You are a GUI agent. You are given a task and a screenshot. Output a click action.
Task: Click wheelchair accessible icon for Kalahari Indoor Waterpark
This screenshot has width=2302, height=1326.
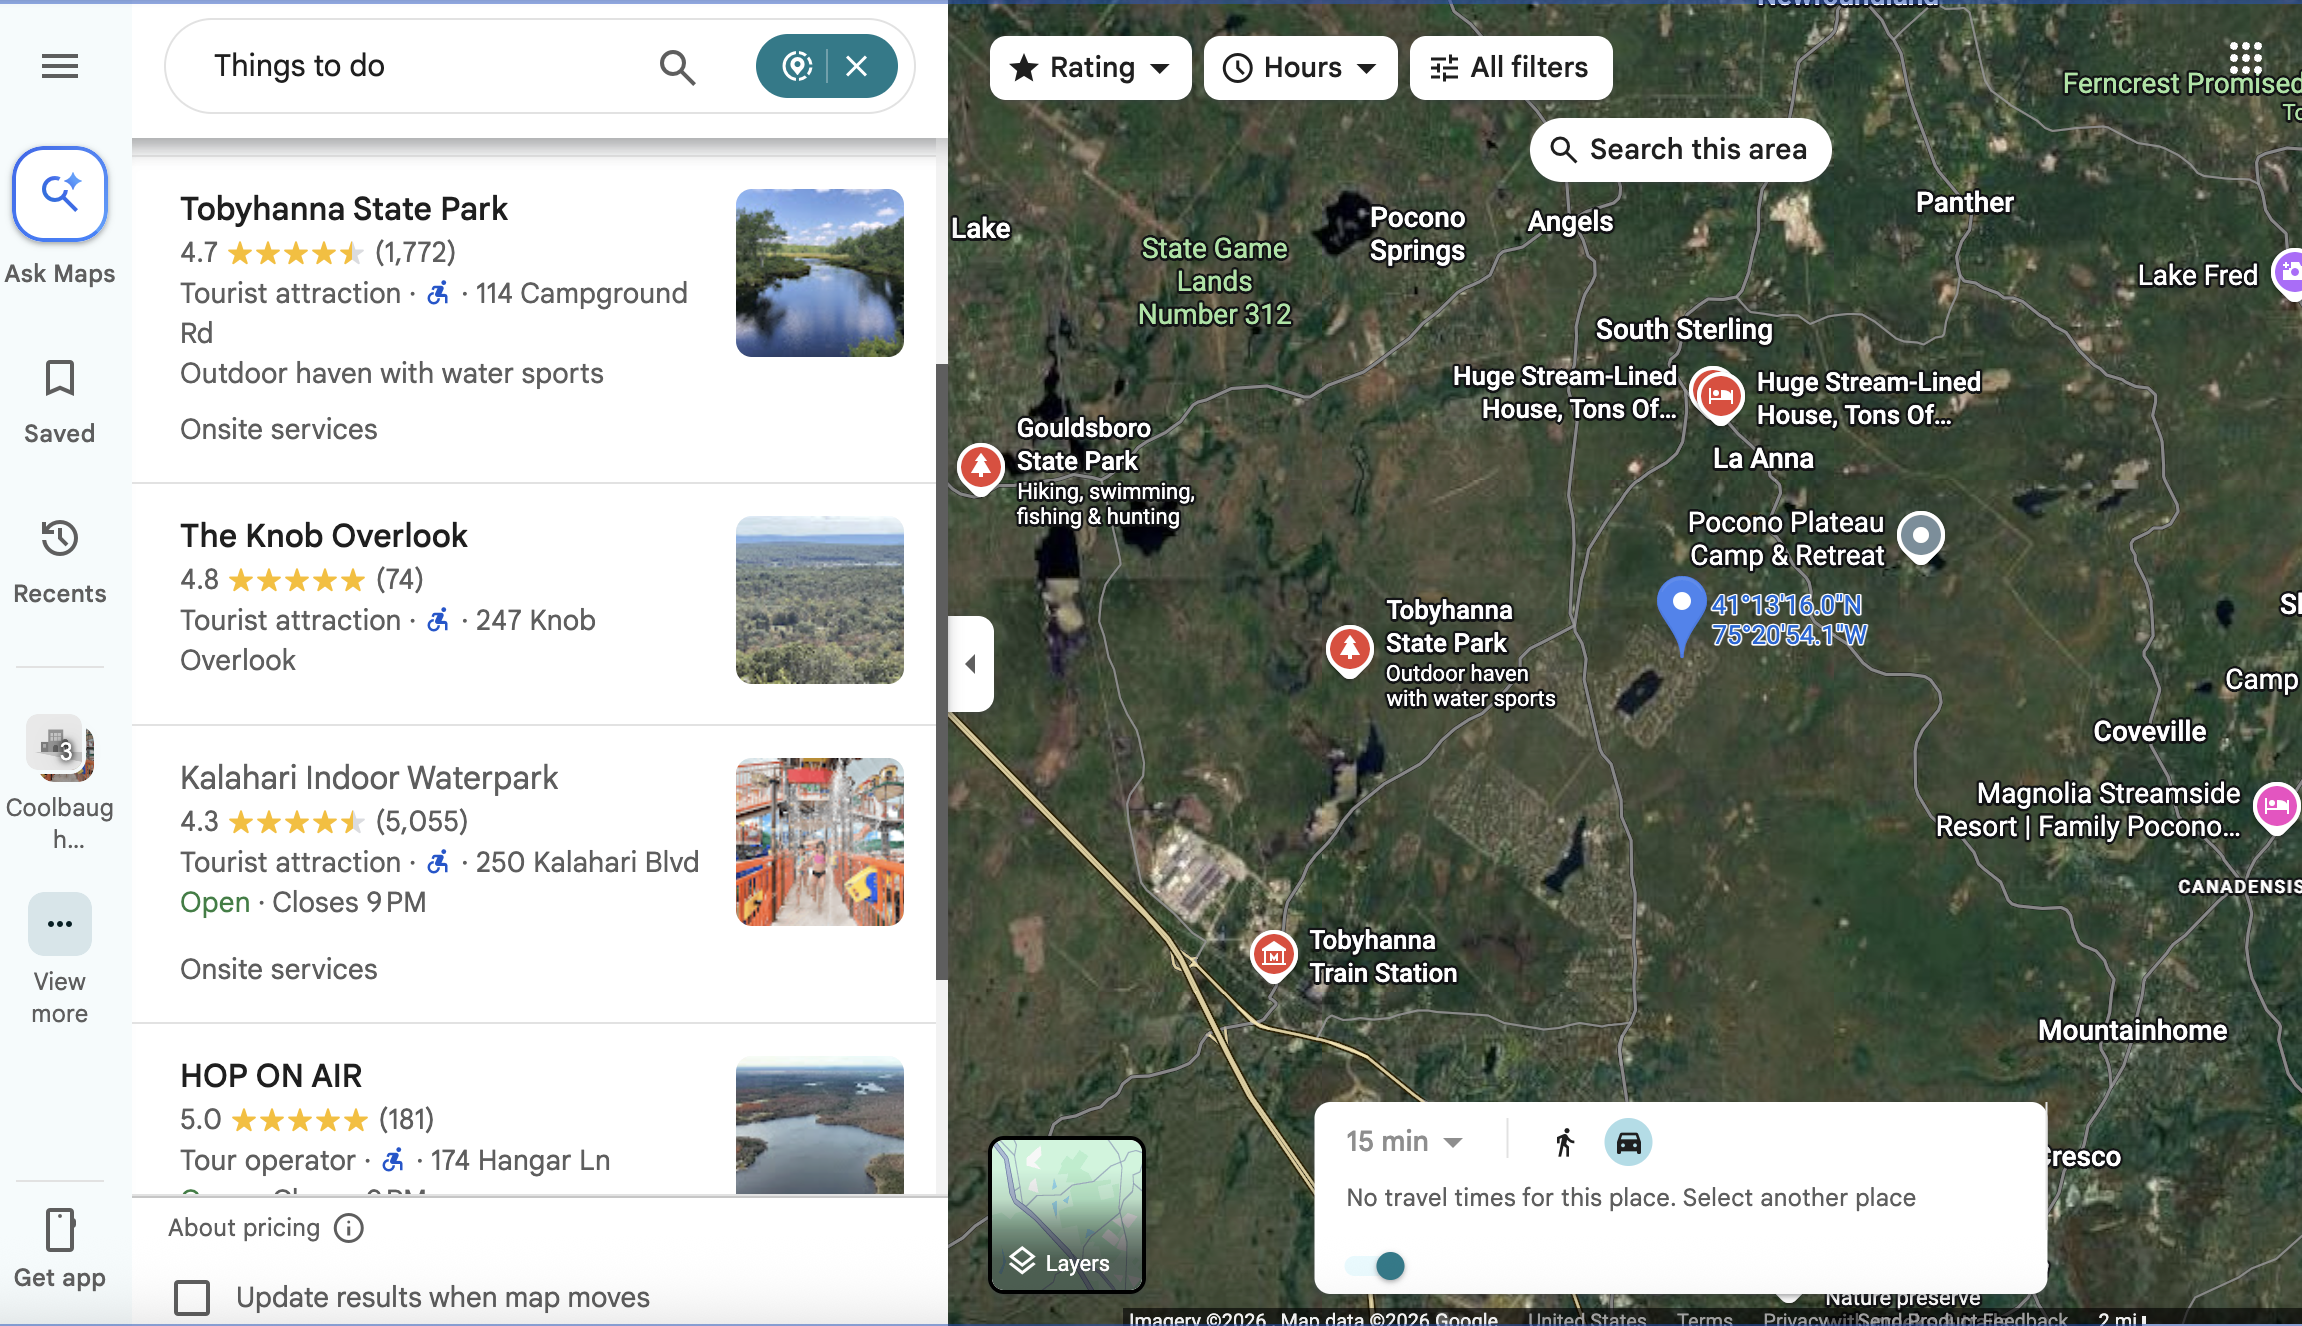(x=438, y=862)
